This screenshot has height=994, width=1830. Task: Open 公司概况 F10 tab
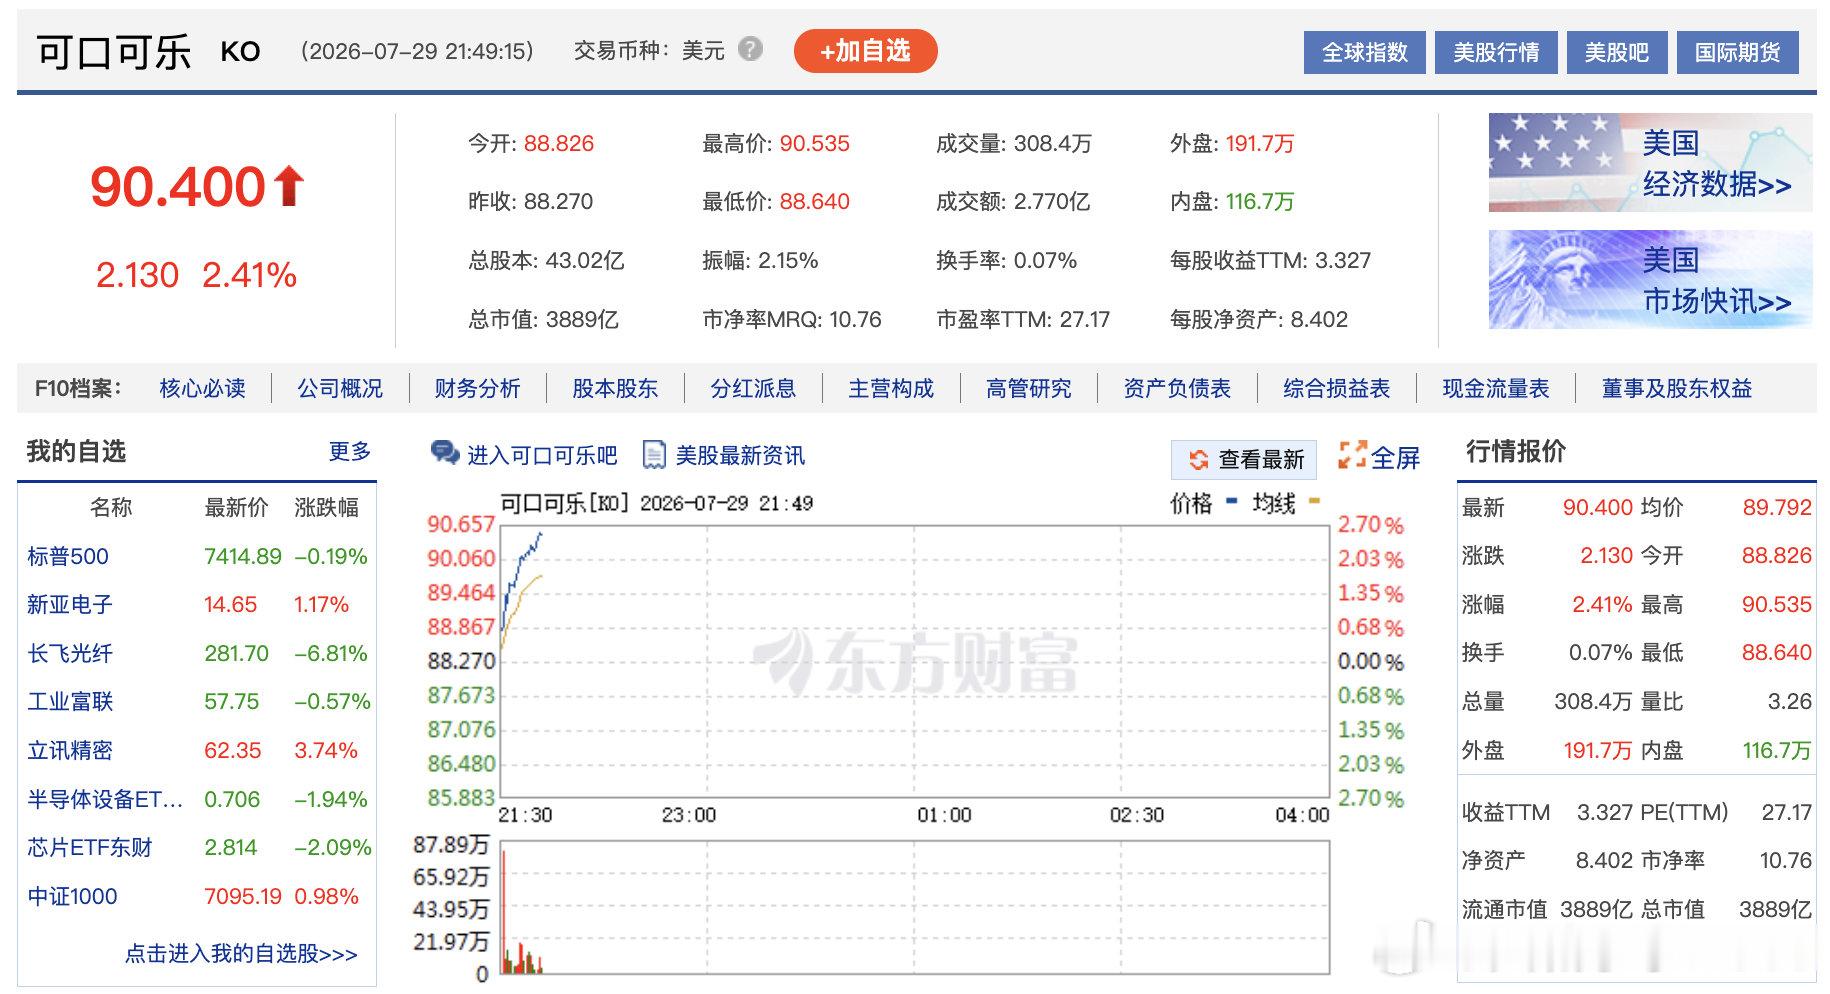(x=340, y=388)
